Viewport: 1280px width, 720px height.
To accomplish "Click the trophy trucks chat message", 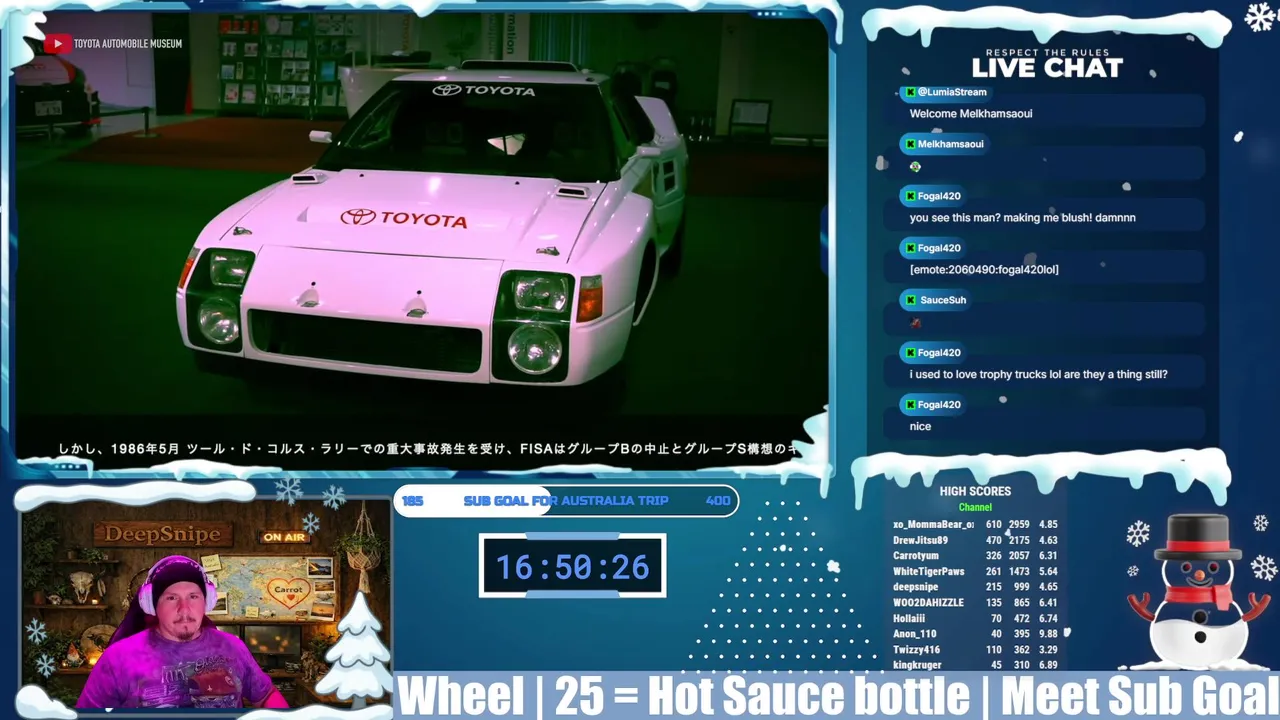I will [1038, 374].
